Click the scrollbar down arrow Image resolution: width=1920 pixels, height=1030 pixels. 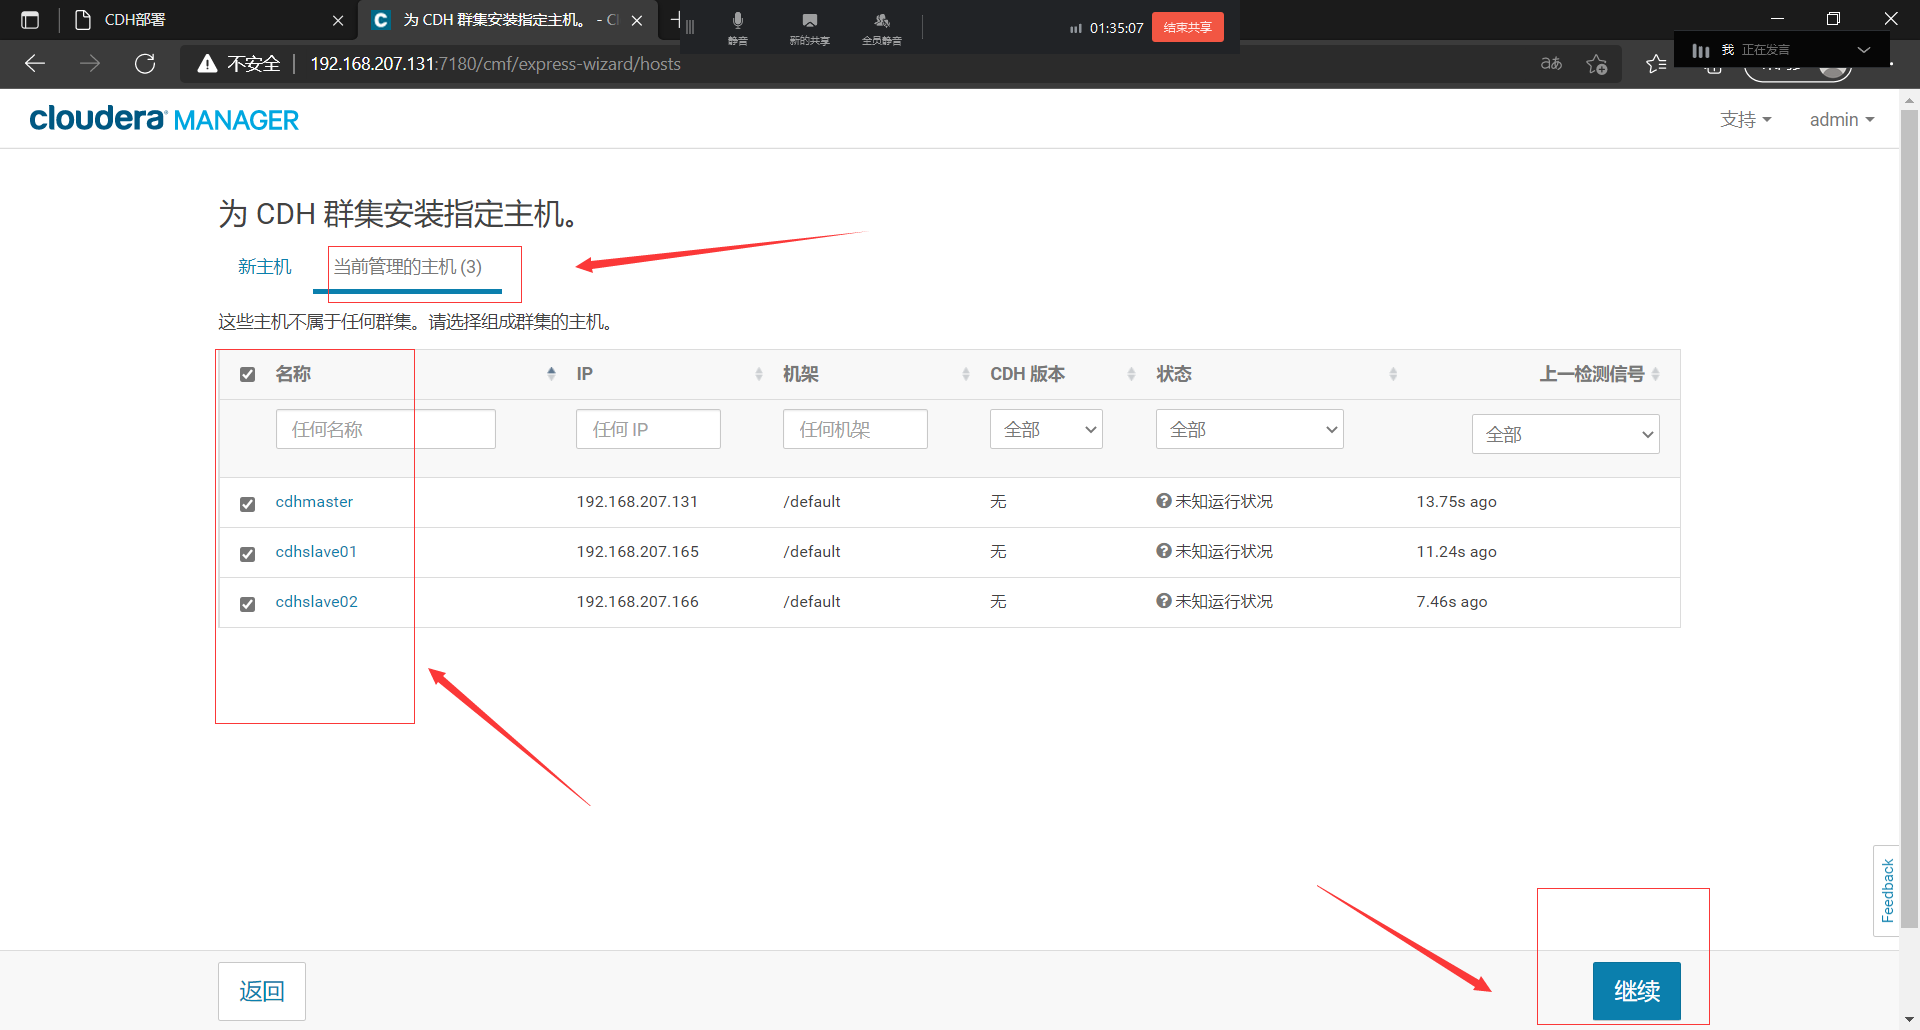(1909, 1019)
